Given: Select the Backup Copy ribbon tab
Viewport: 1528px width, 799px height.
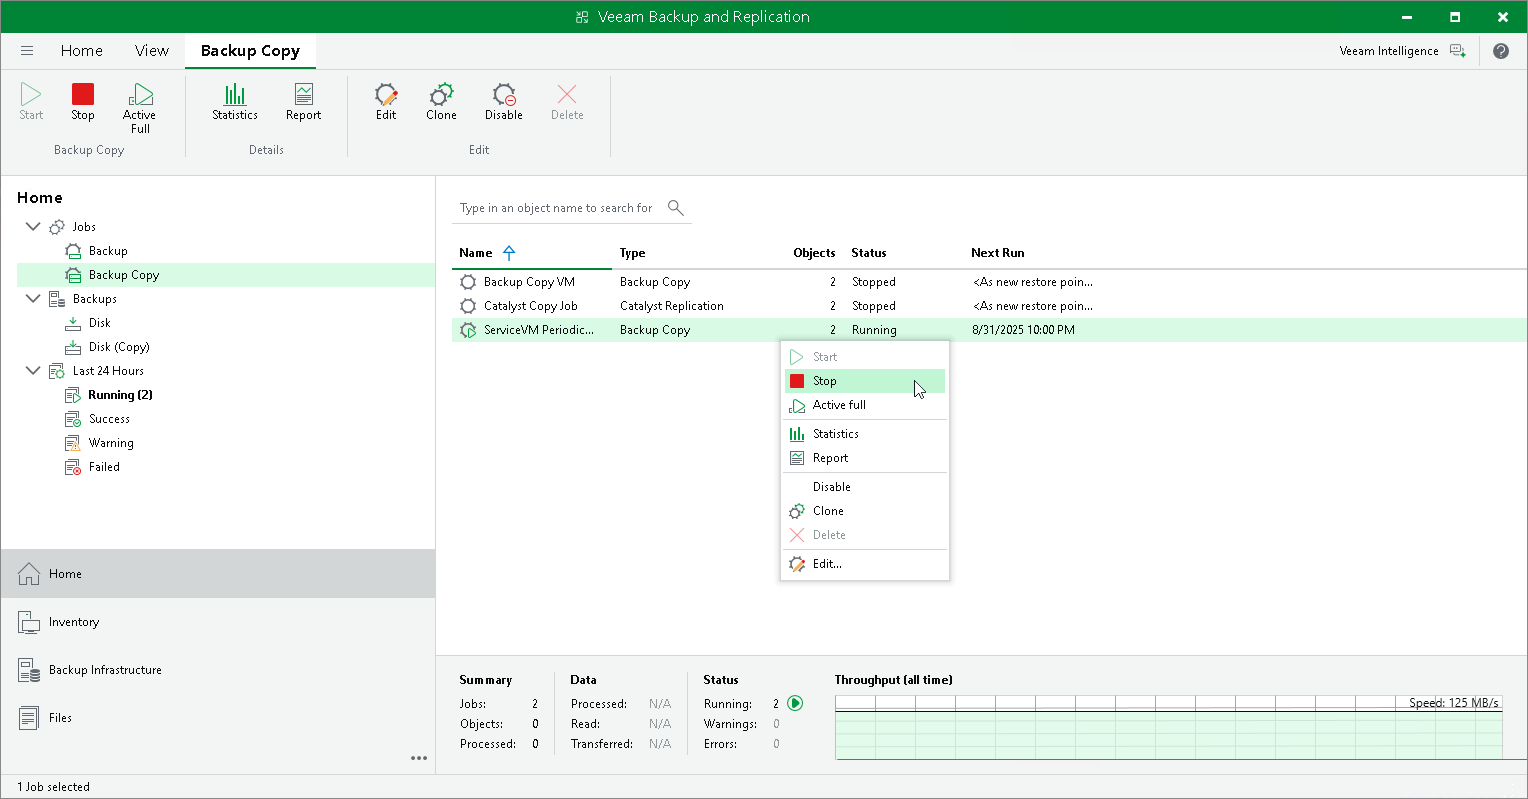Looking at the screenshot, I should (x=250, y=51).
